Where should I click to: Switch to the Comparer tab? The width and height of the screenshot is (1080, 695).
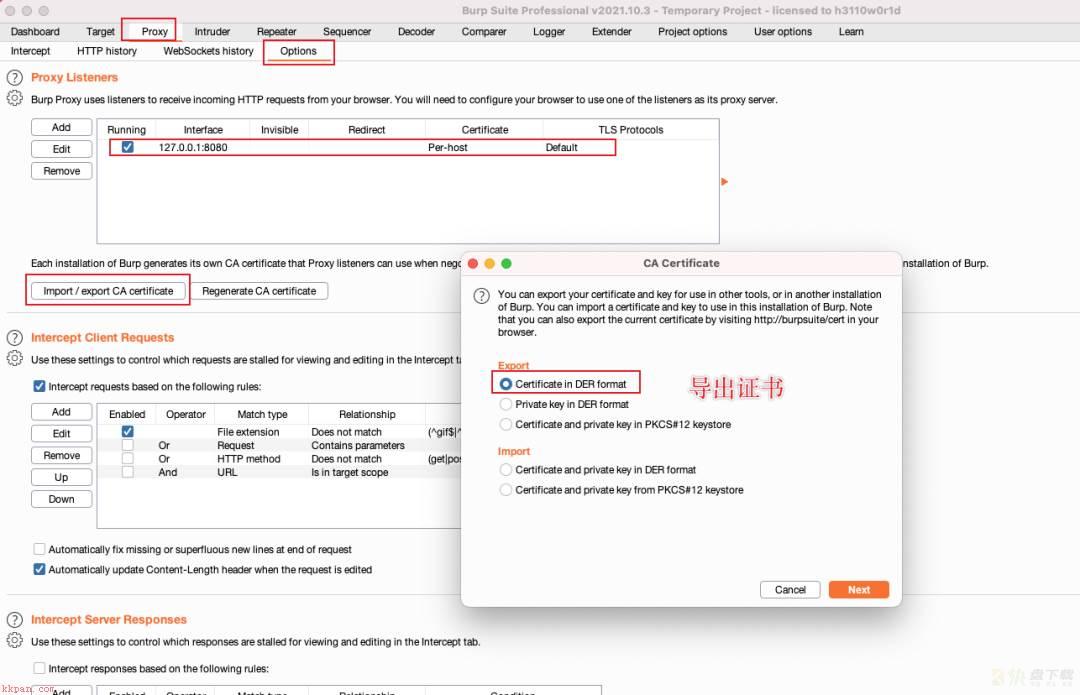tap(484, 32)
